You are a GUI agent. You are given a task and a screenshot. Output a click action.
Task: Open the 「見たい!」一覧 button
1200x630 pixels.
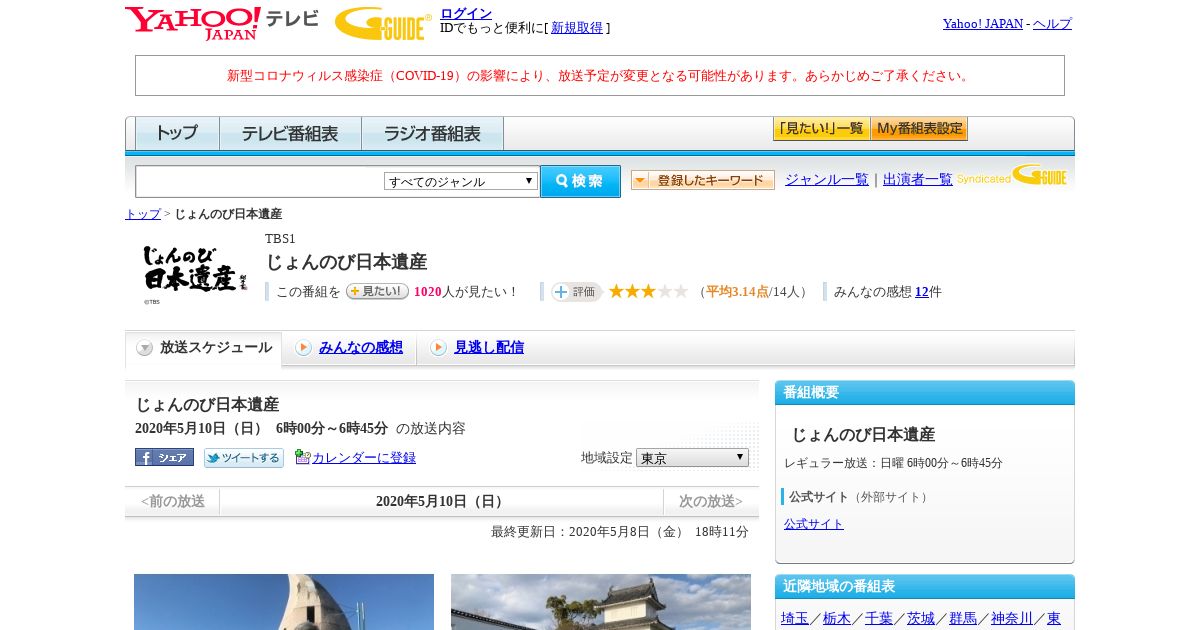(x=821, y=129)
